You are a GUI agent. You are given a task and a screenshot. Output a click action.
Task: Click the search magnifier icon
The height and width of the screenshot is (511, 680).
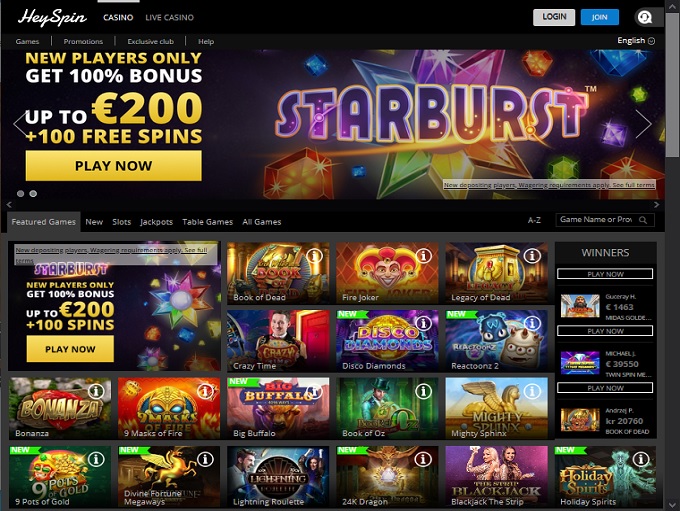tap(643, 220)
